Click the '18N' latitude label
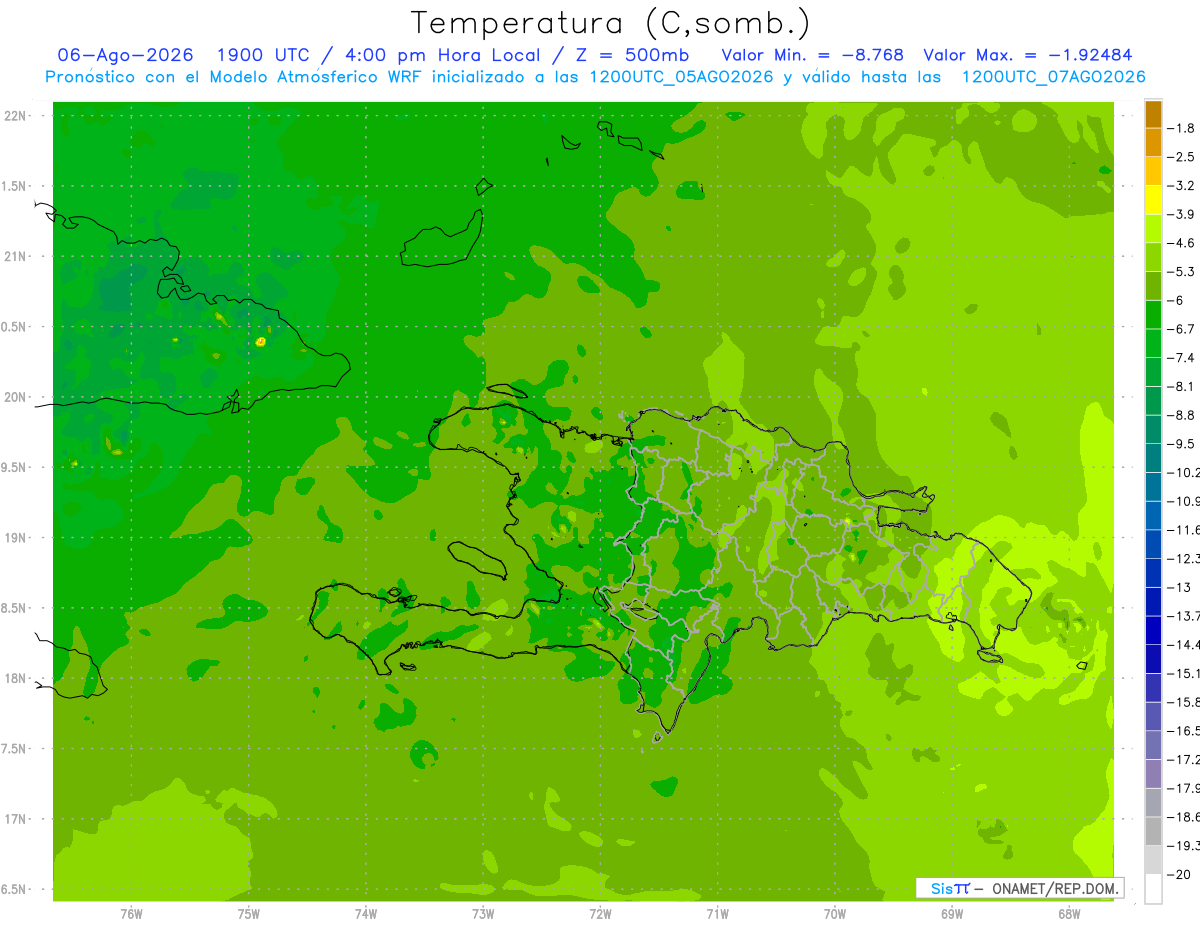The width and height of the screenshot is (1200, 927). tap(16, 678)
